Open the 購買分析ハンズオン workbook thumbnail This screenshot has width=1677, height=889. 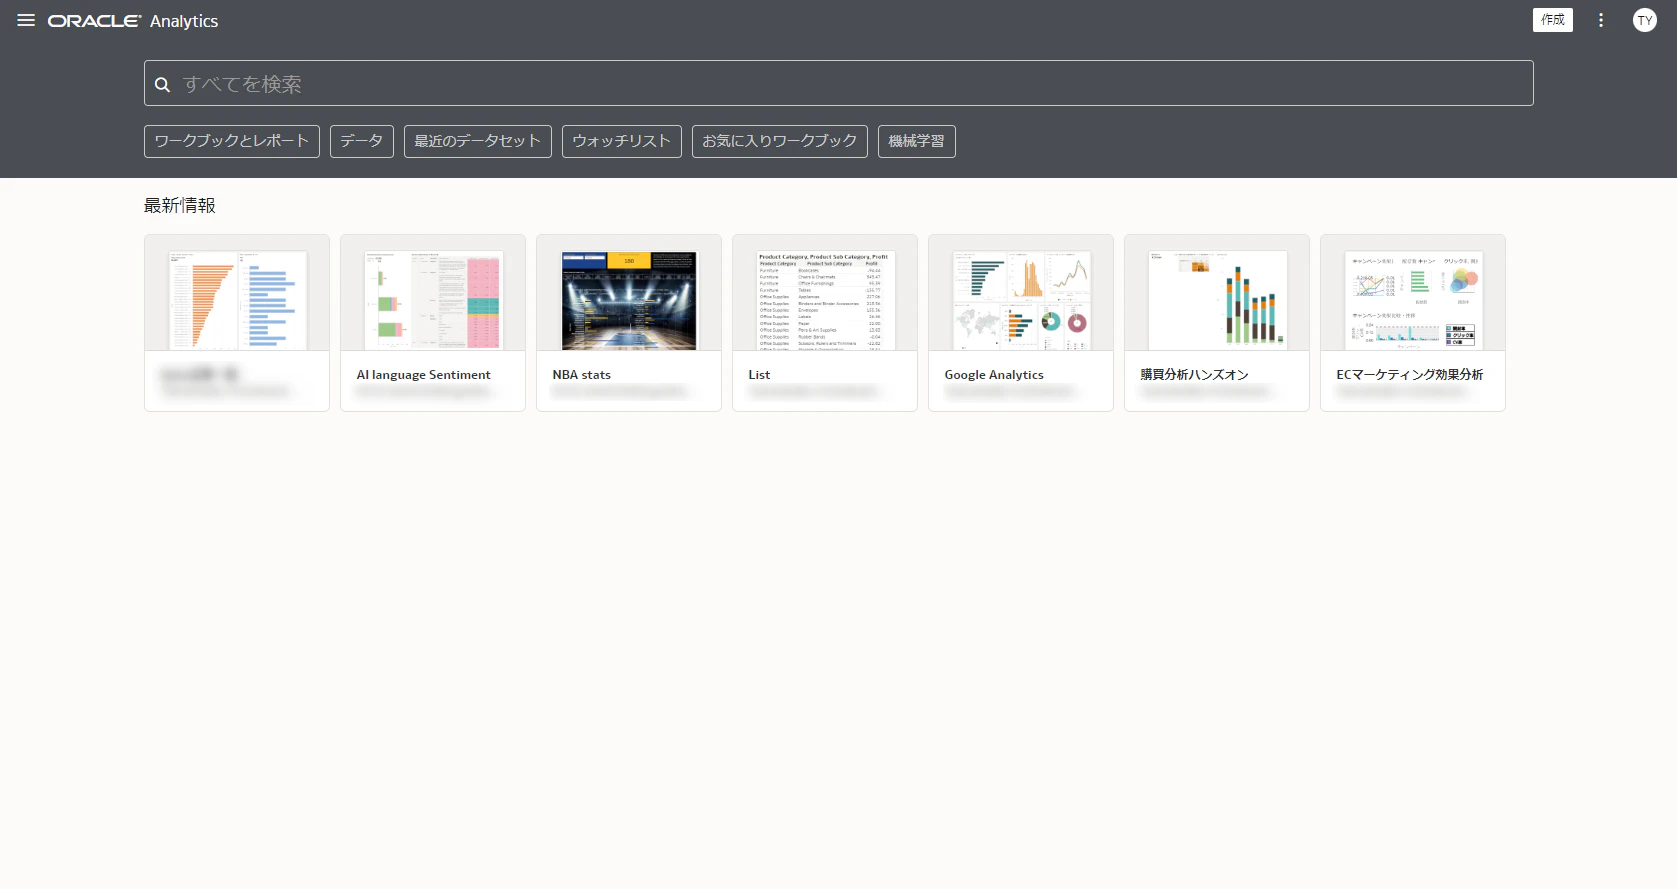1217,300
